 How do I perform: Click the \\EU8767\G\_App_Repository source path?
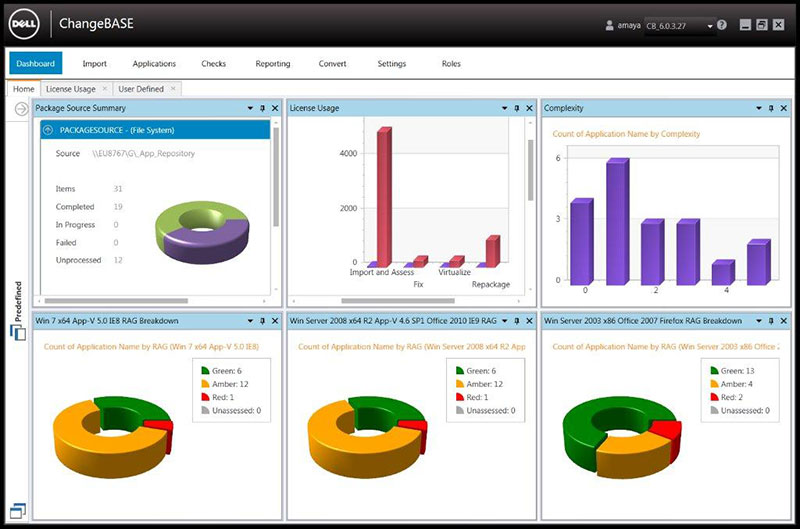click(143, 154)
